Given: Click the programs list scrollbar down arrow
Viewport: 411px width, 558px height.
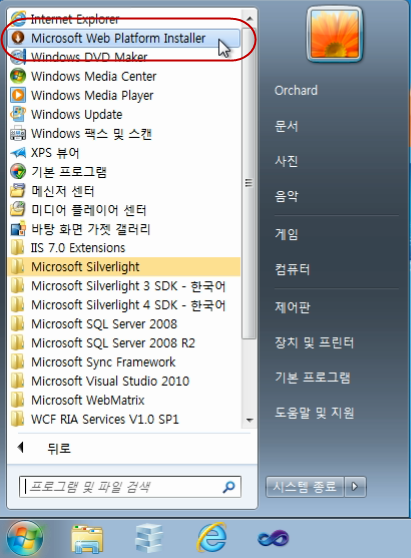Looking at the screenshot, I should tap(249, 420).
